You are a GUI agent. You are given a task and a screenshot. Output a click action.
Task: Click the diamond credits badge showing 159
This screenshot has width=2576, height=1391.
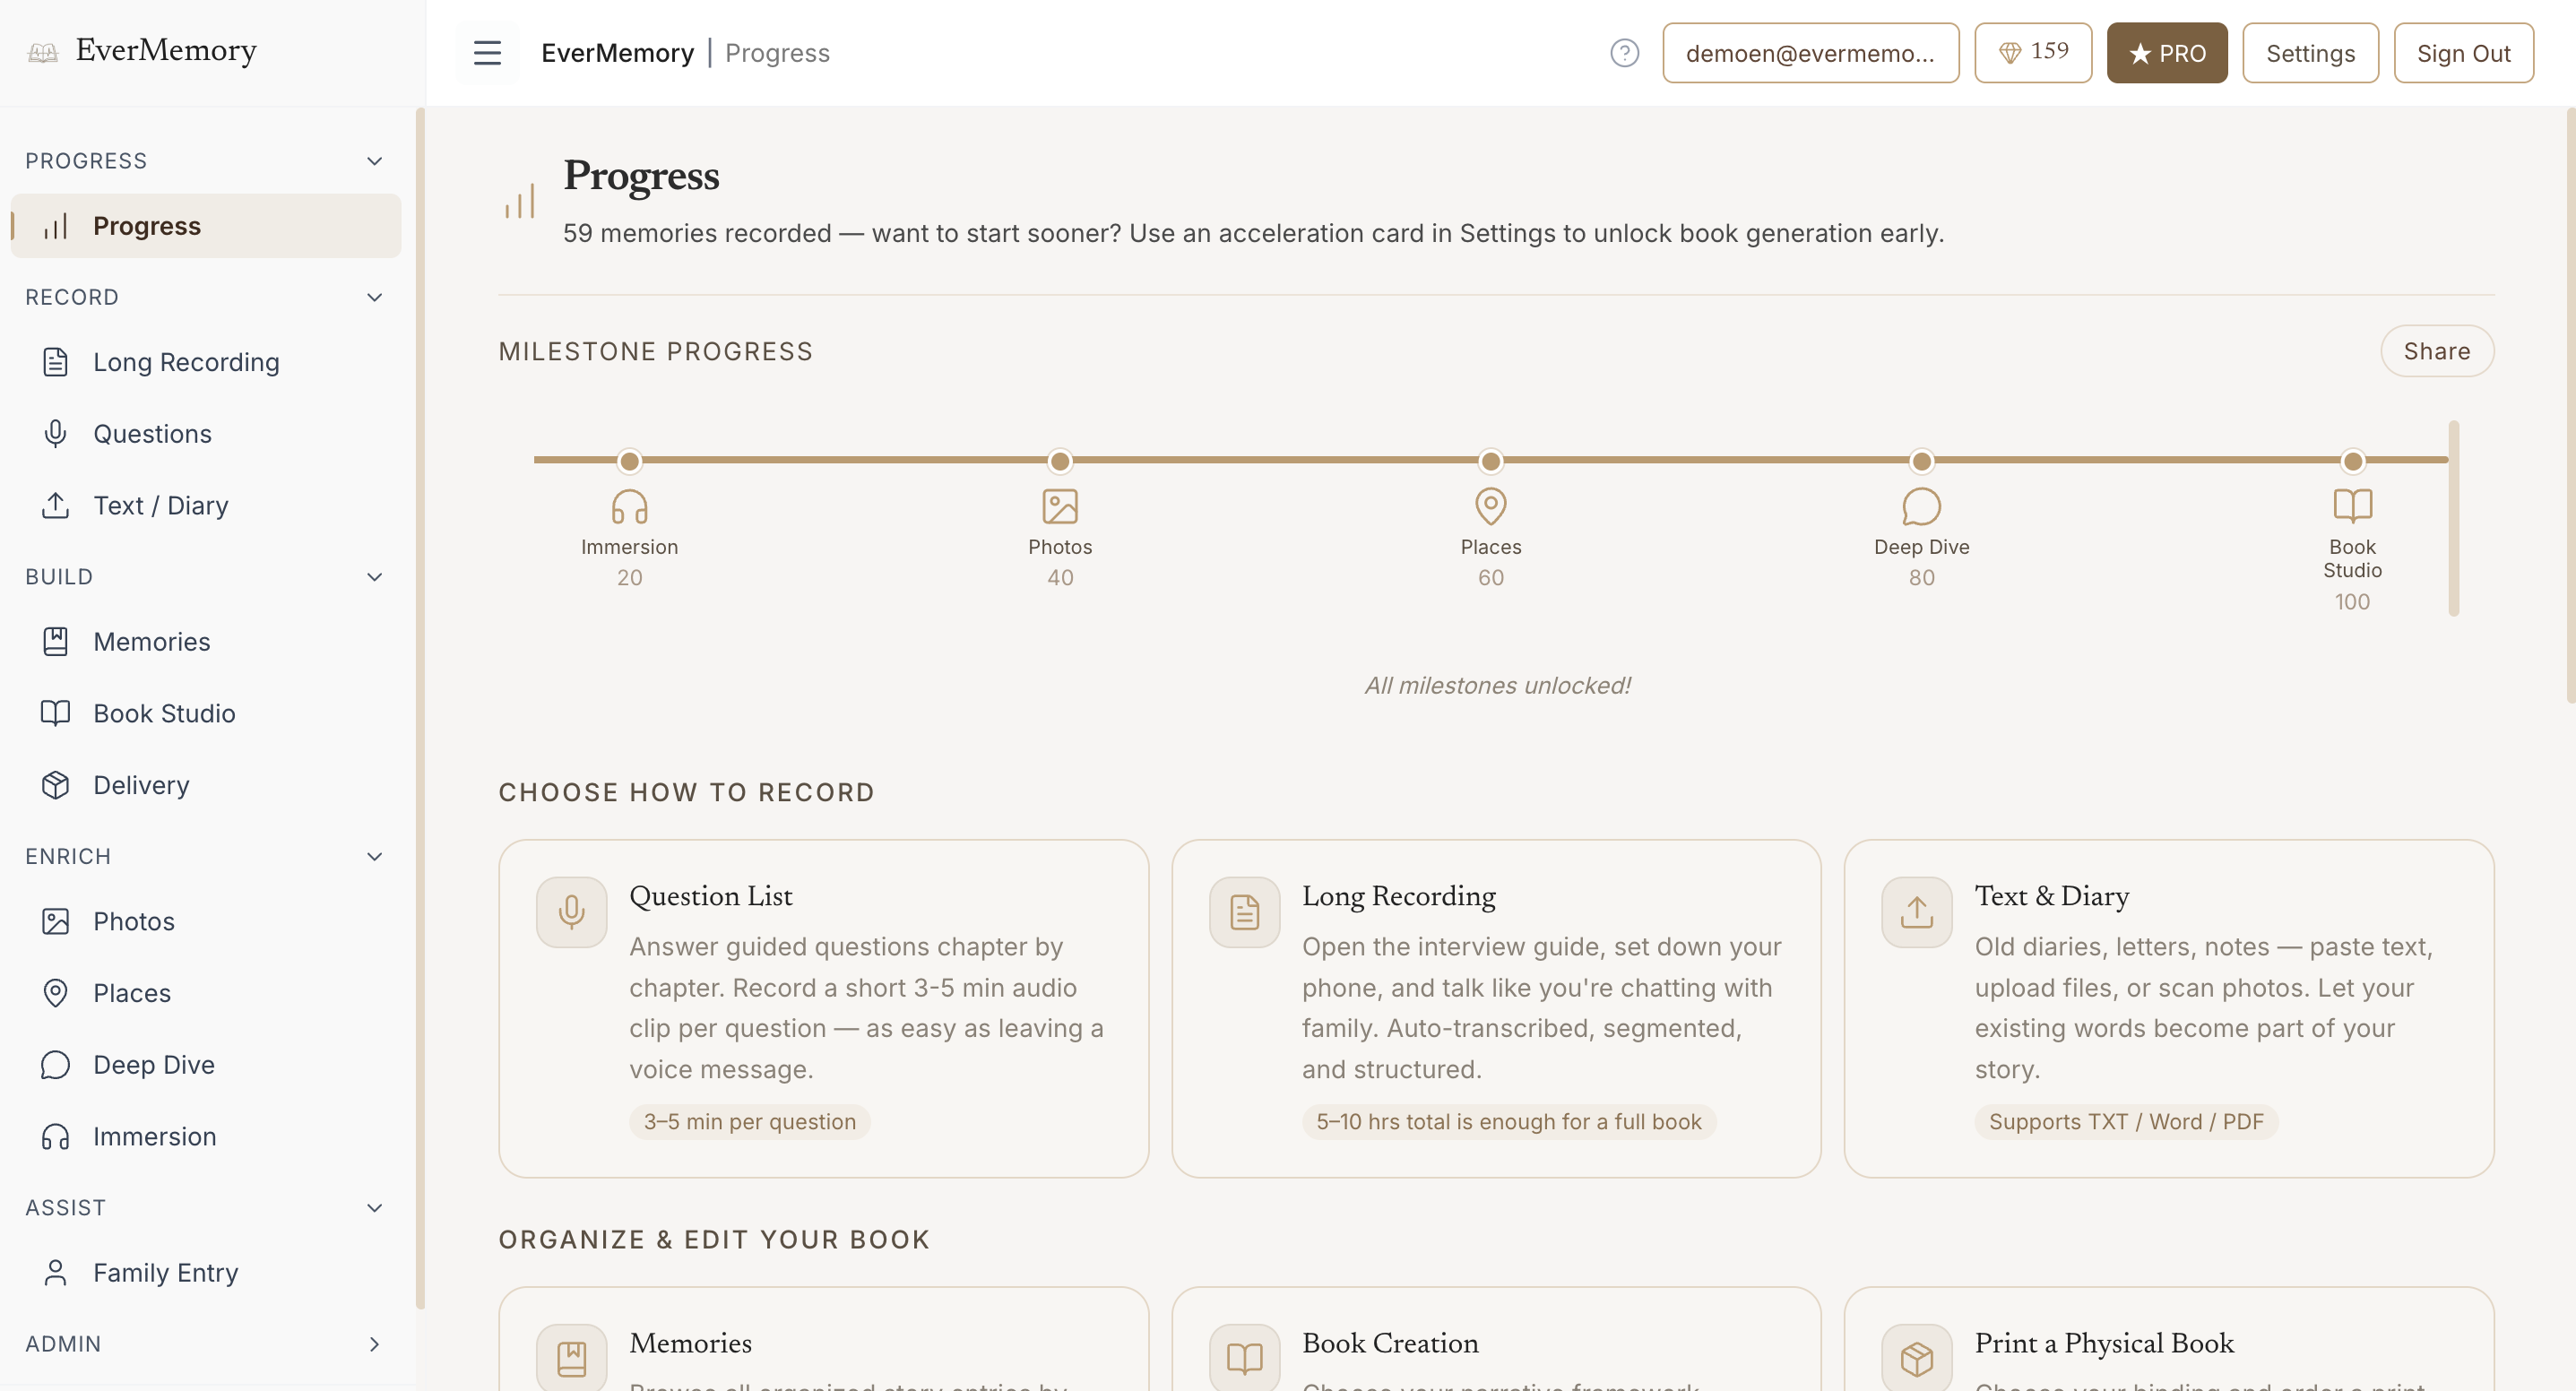2032,53
